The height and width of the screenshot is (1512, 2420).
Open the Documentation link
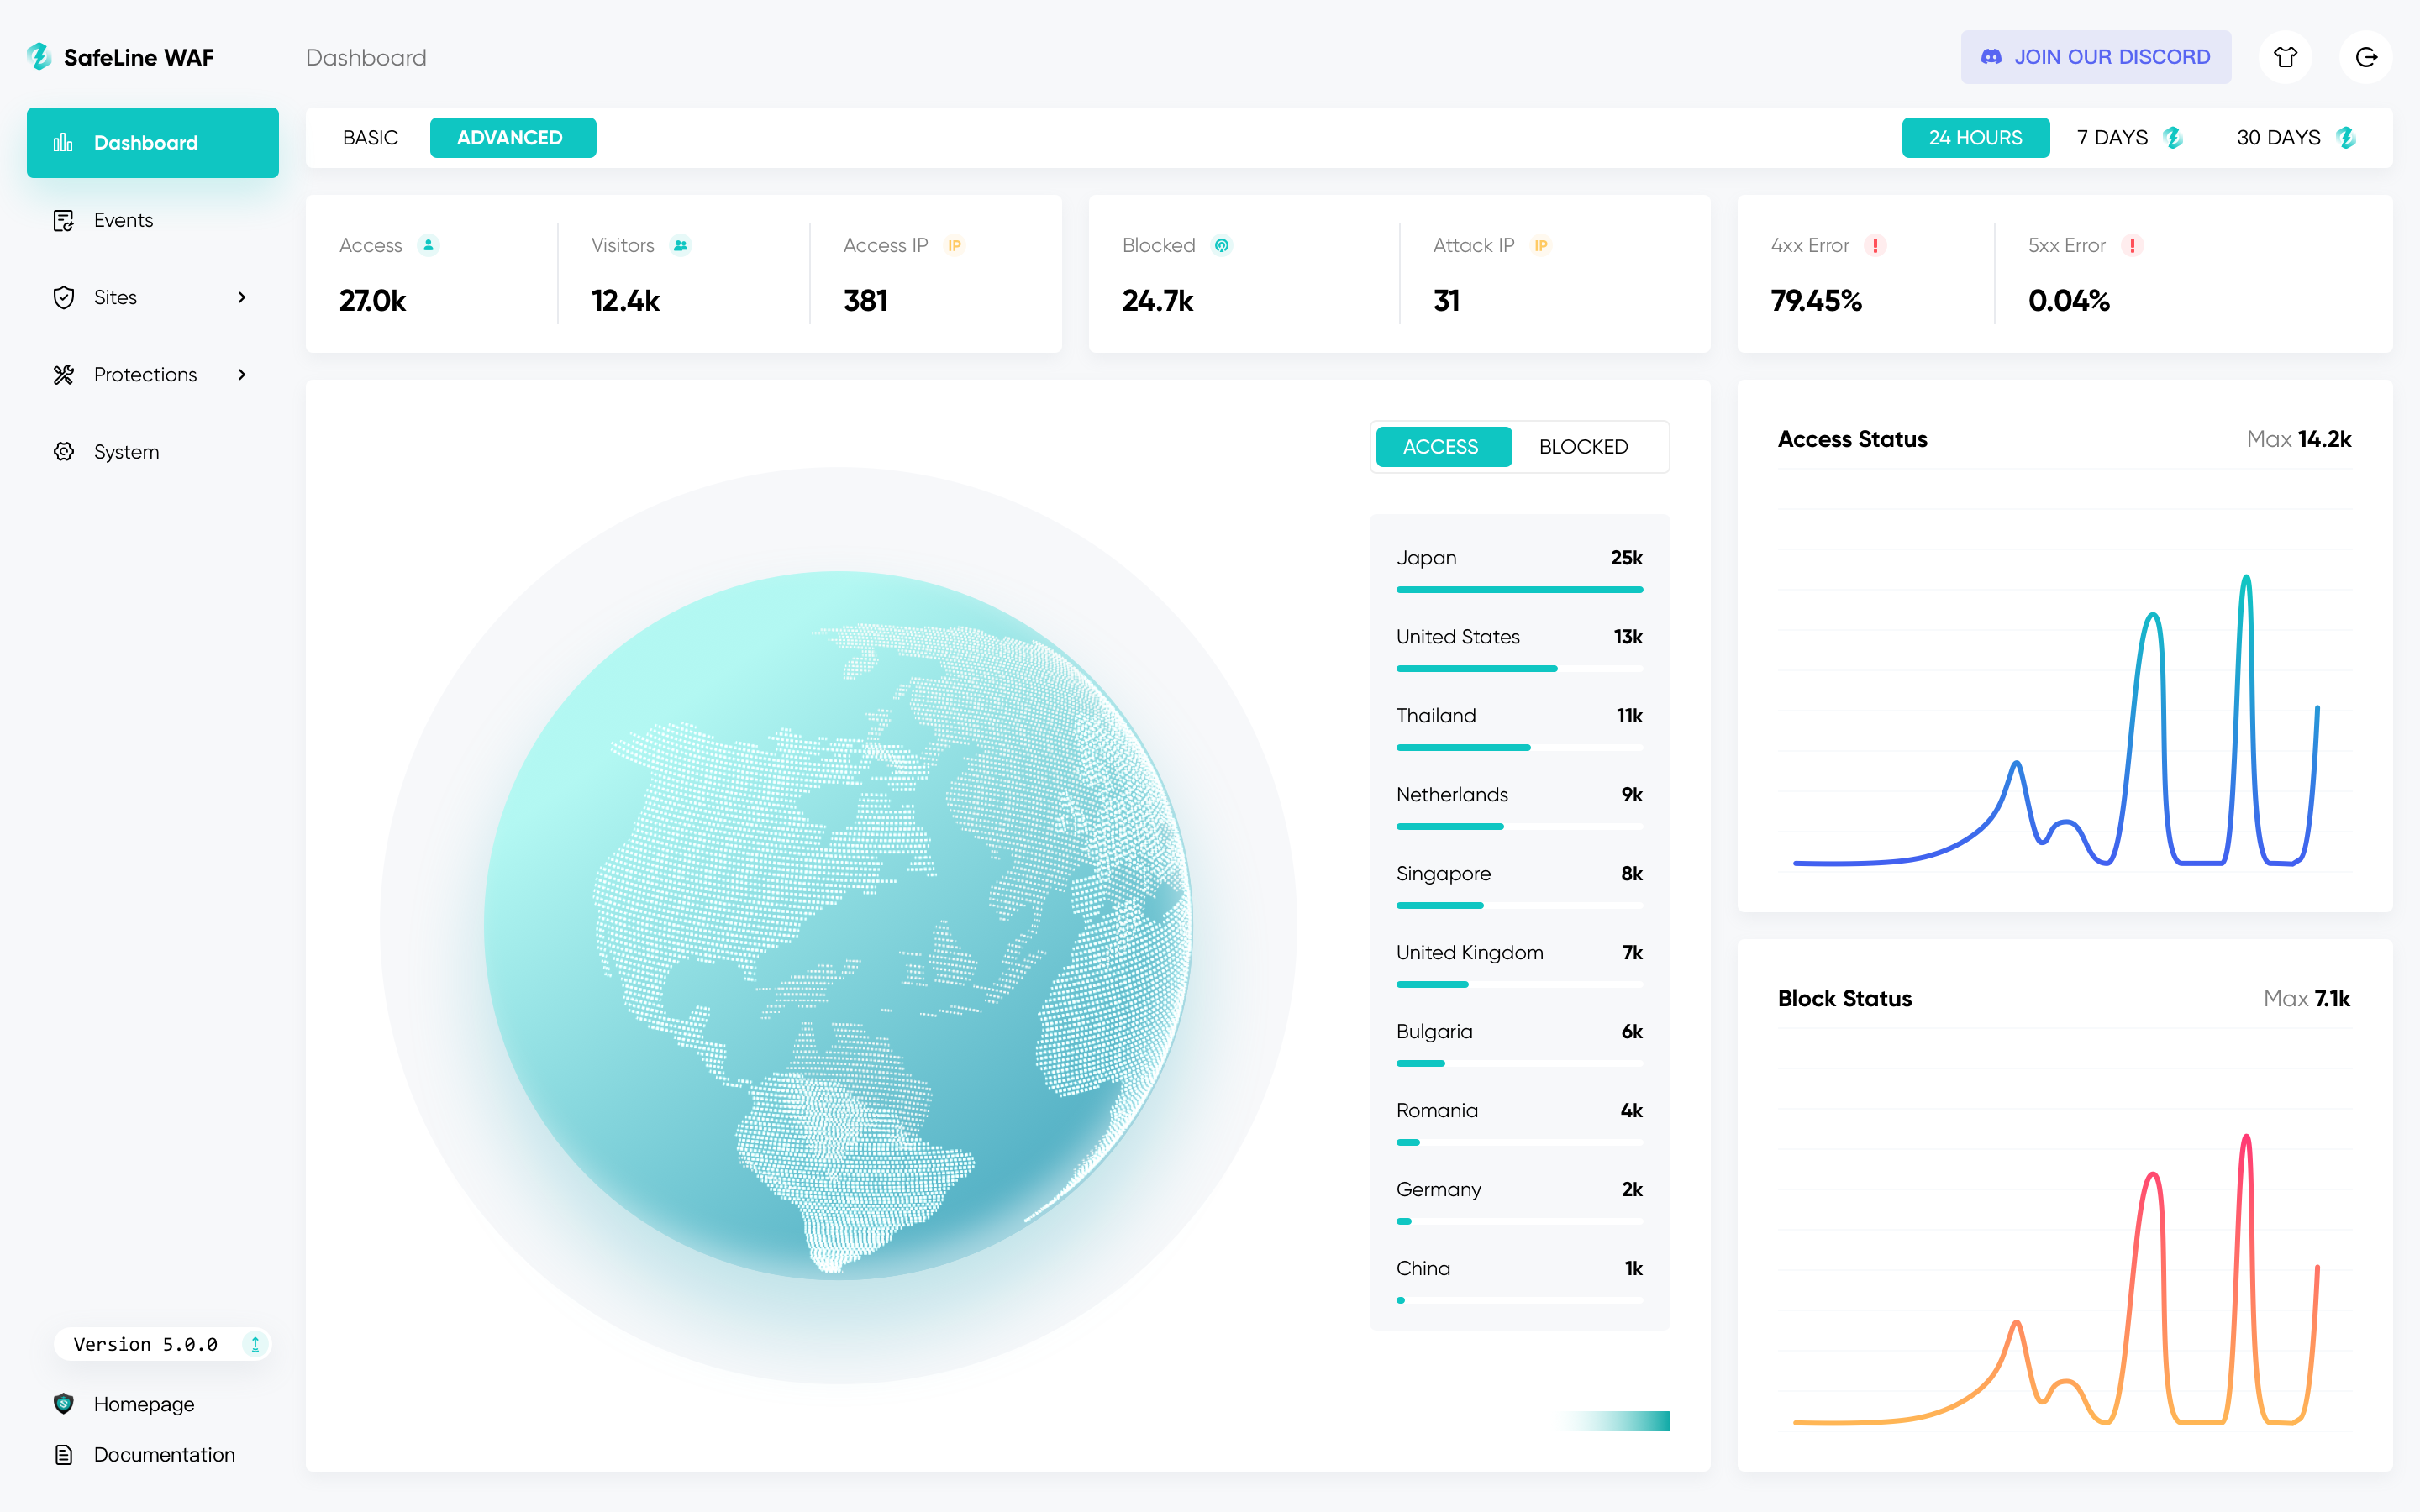pos(164,1455)
